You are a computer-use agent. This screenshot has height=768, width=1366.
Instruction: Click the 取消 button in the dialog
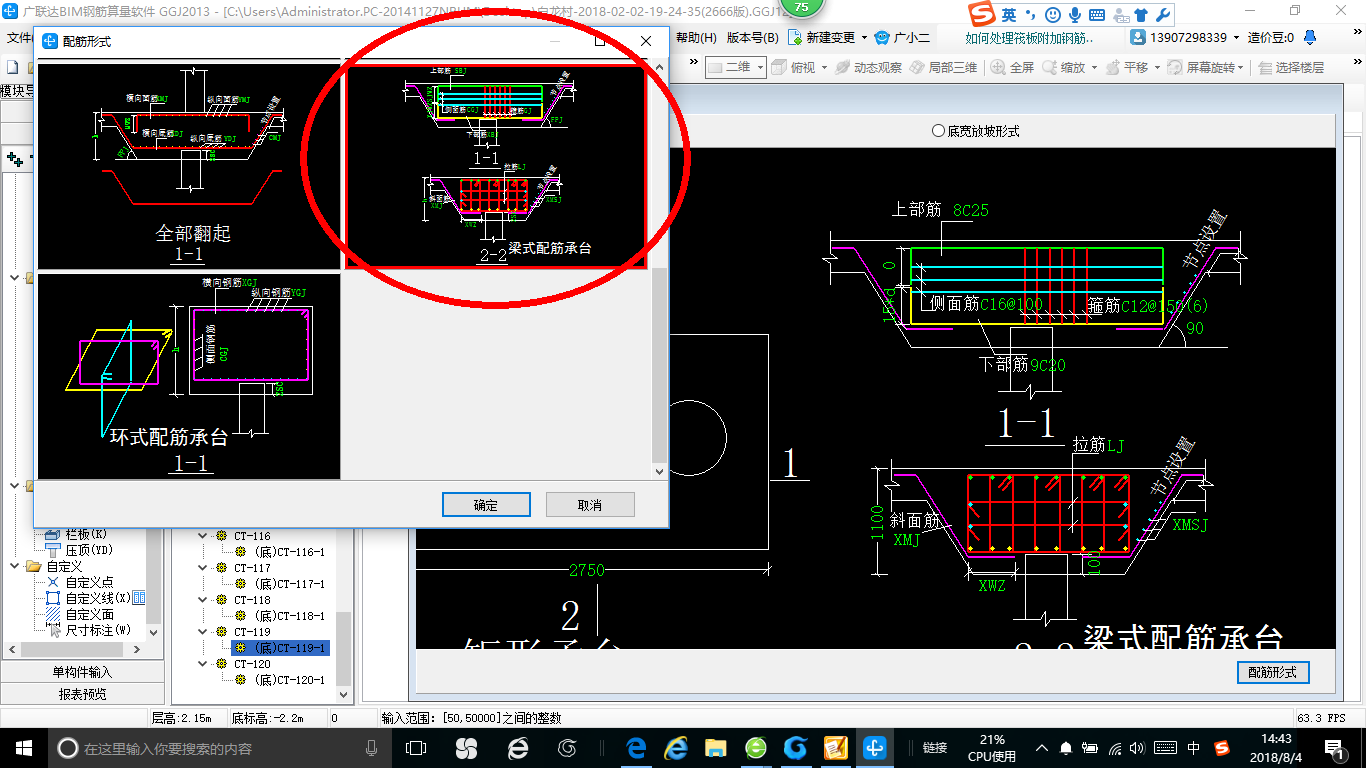coord(590,505)
